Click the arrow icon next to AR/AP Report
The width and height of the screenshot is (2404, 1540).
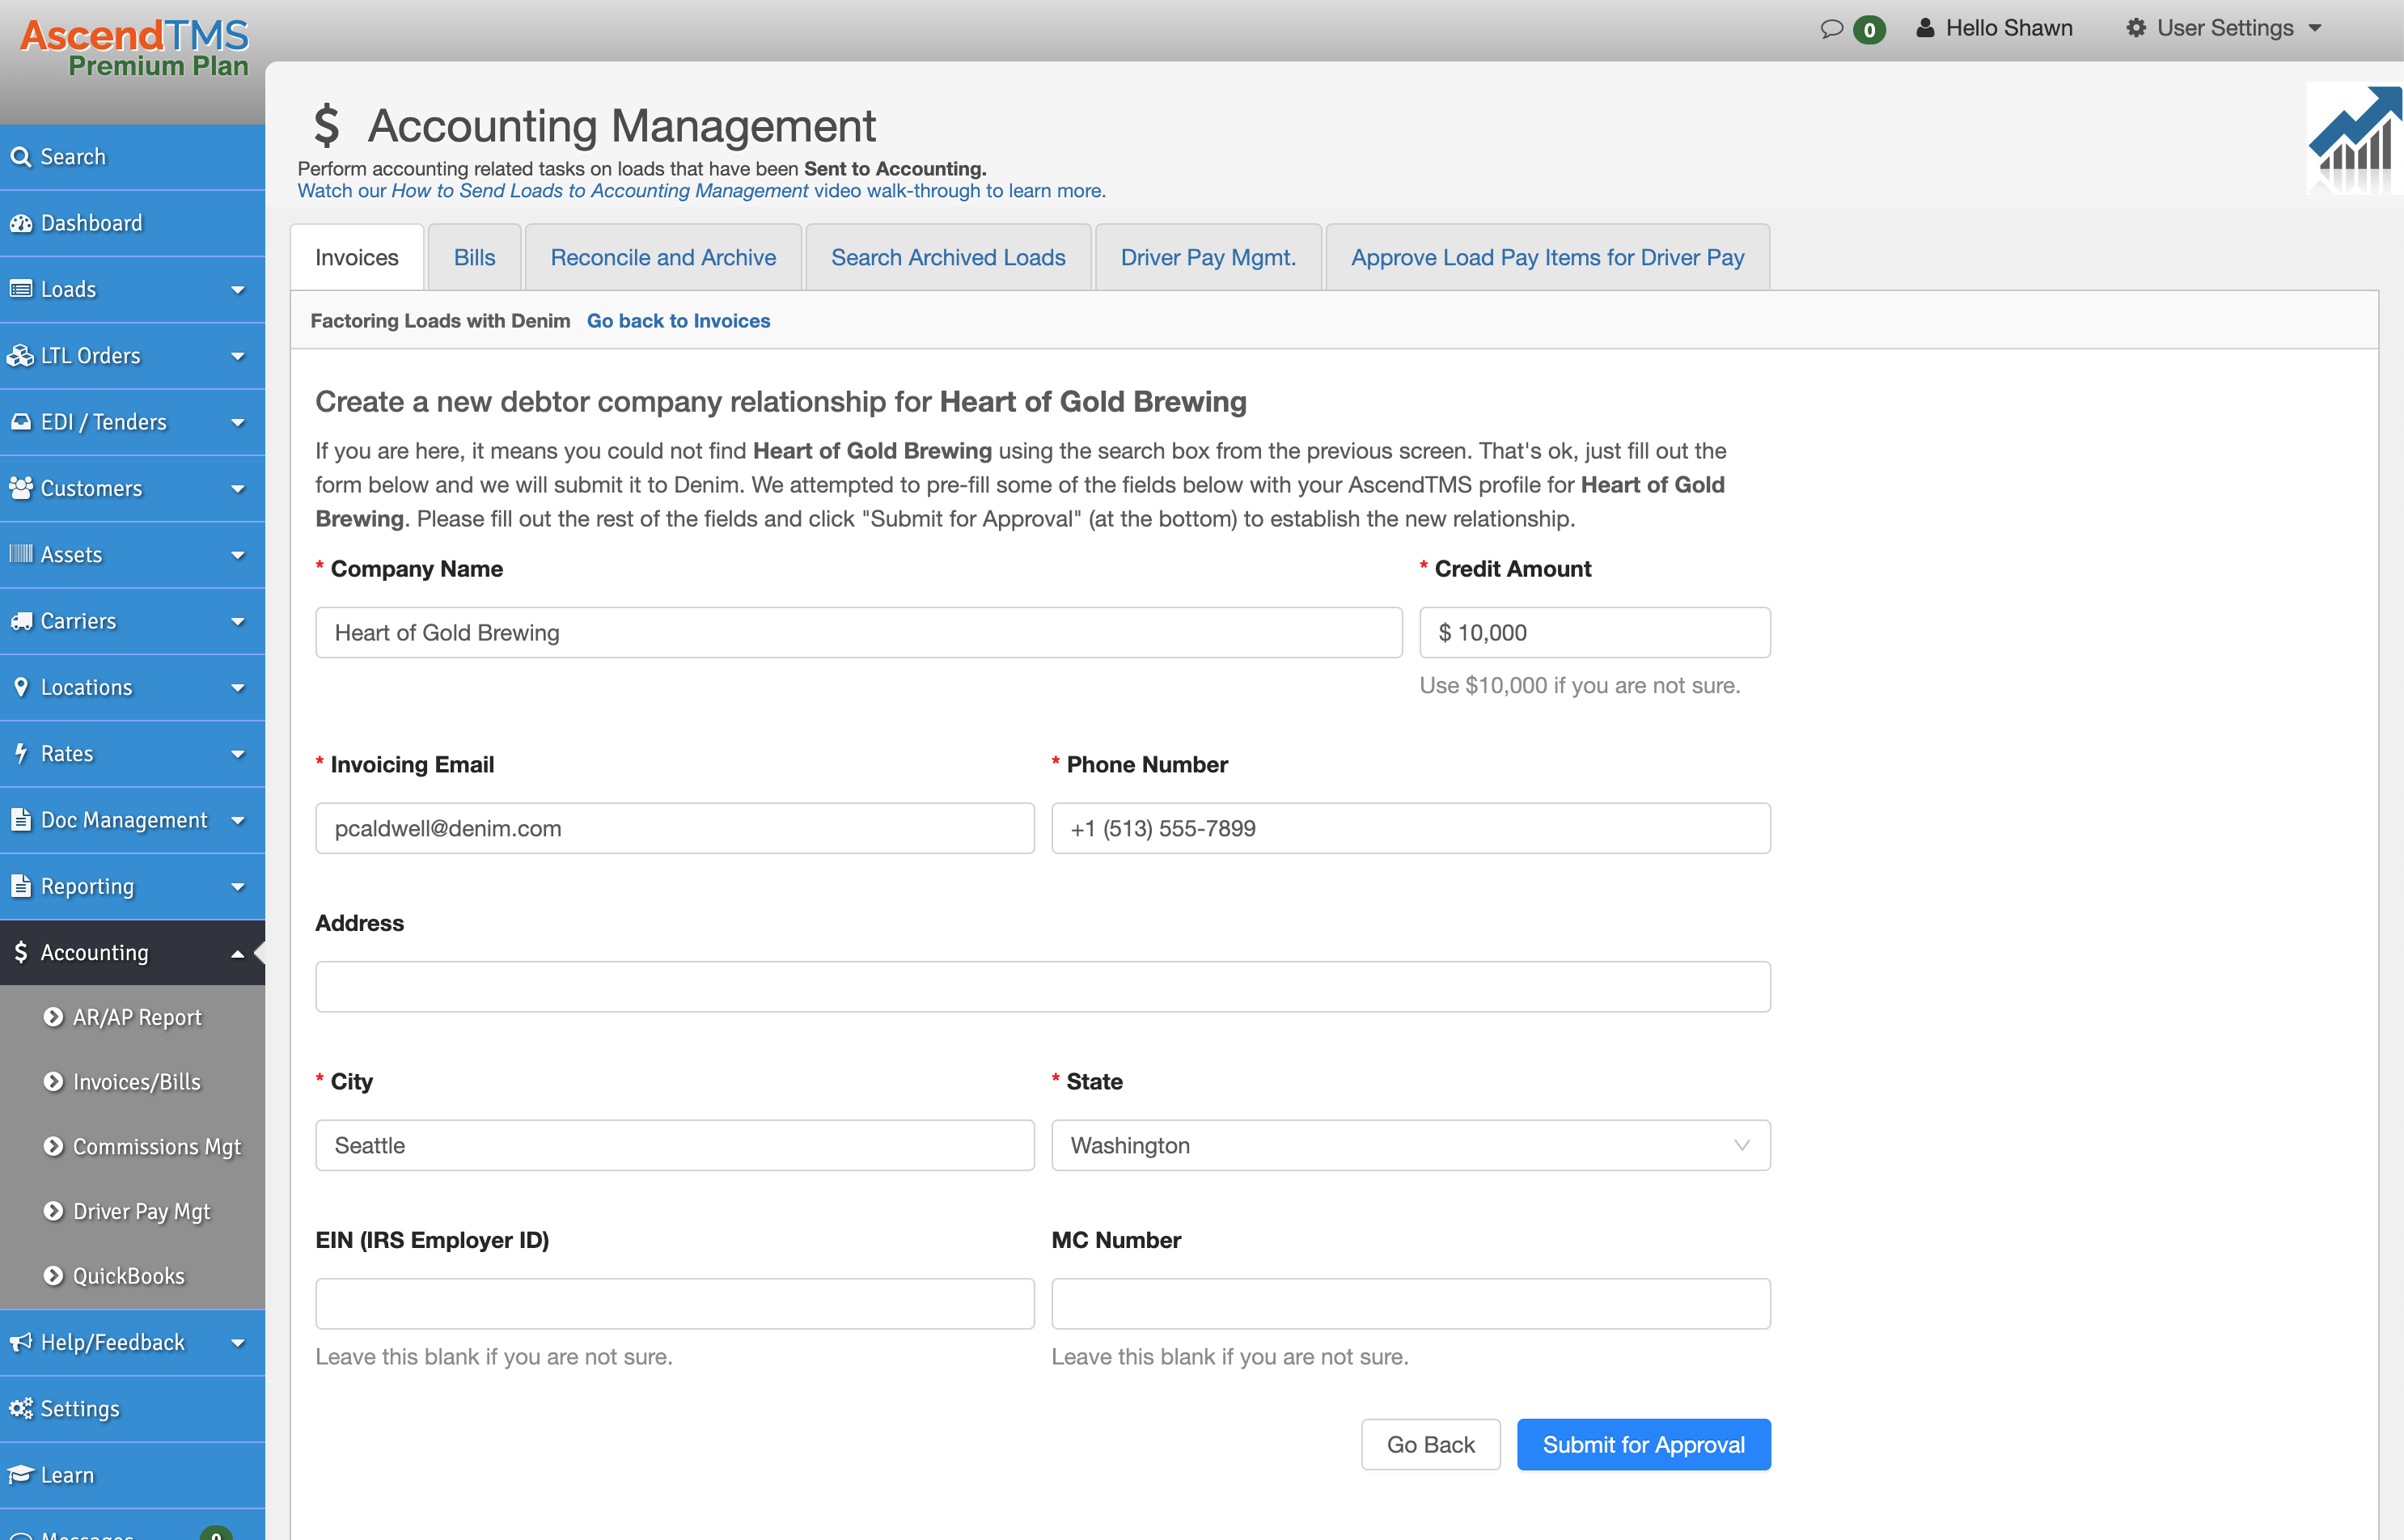[x=53, y=1017]
